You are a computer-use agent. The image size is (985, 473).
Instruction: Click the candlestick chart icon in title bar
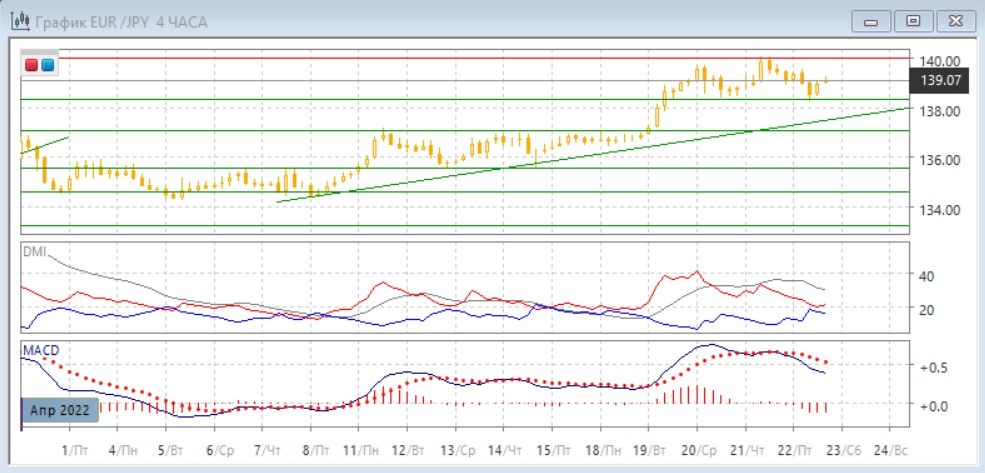[17, 20]
